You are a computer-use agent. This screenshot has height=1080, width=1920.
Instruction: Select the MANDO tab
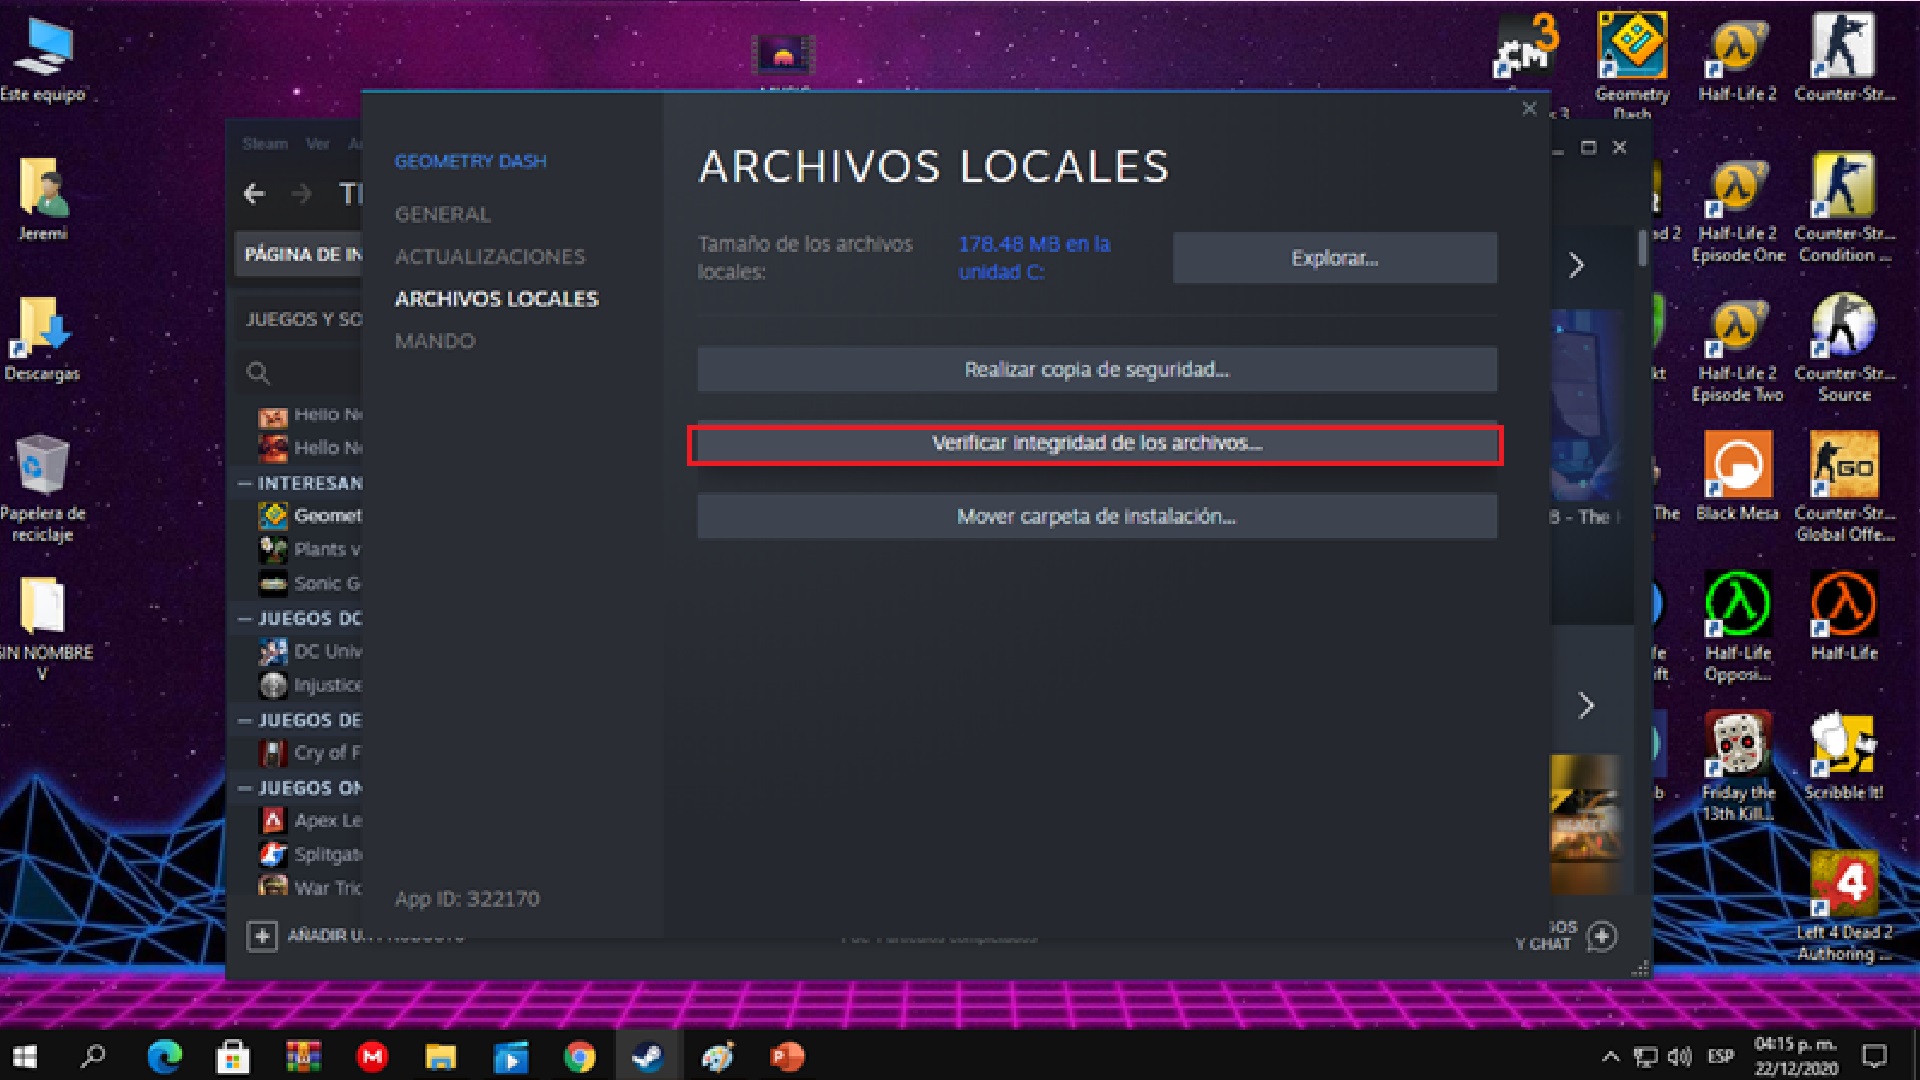pos(434,341)
